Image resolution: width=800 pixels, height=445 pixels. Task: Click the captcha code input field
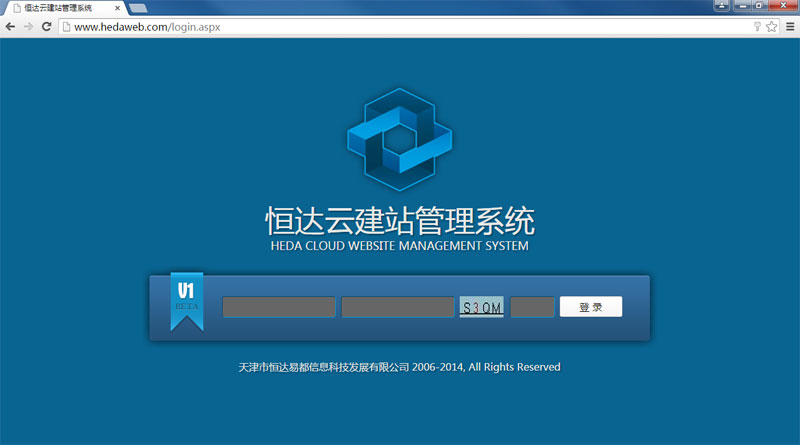point(532,307)
